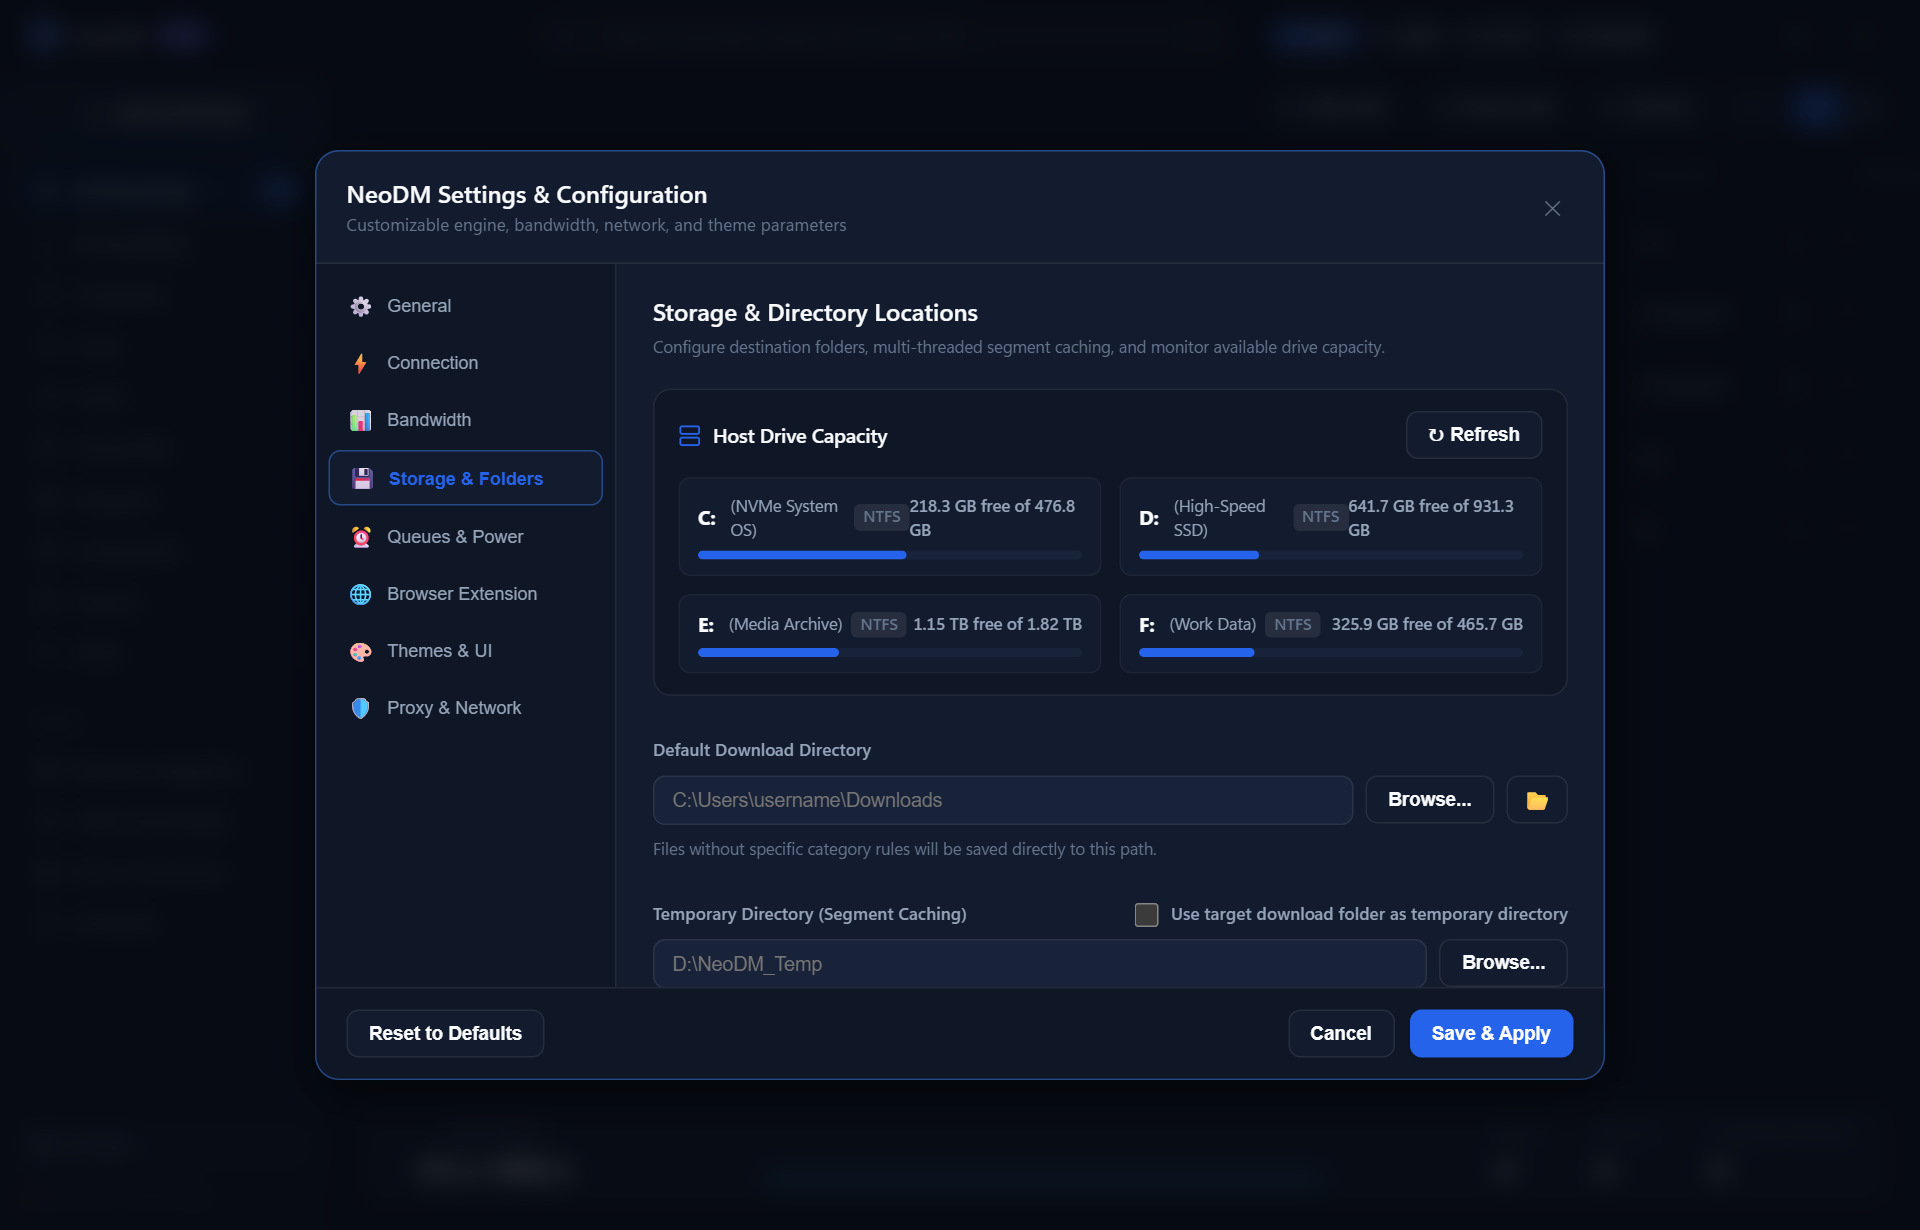This screenshot has width=1920, height=1230.
Task: Click Reset to Defaults
Action: point(445,1033)
